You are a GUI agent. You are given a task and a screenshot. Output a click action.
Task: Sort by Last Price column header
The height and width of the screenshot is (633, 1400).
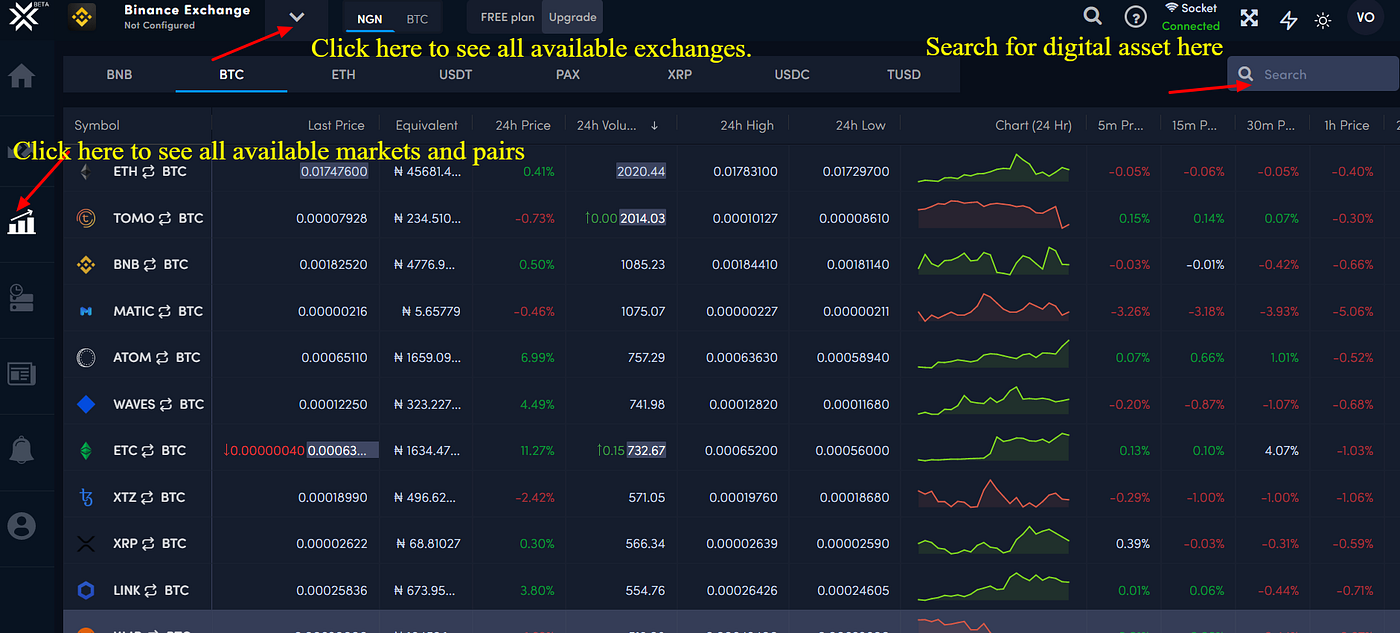(336, 125)
